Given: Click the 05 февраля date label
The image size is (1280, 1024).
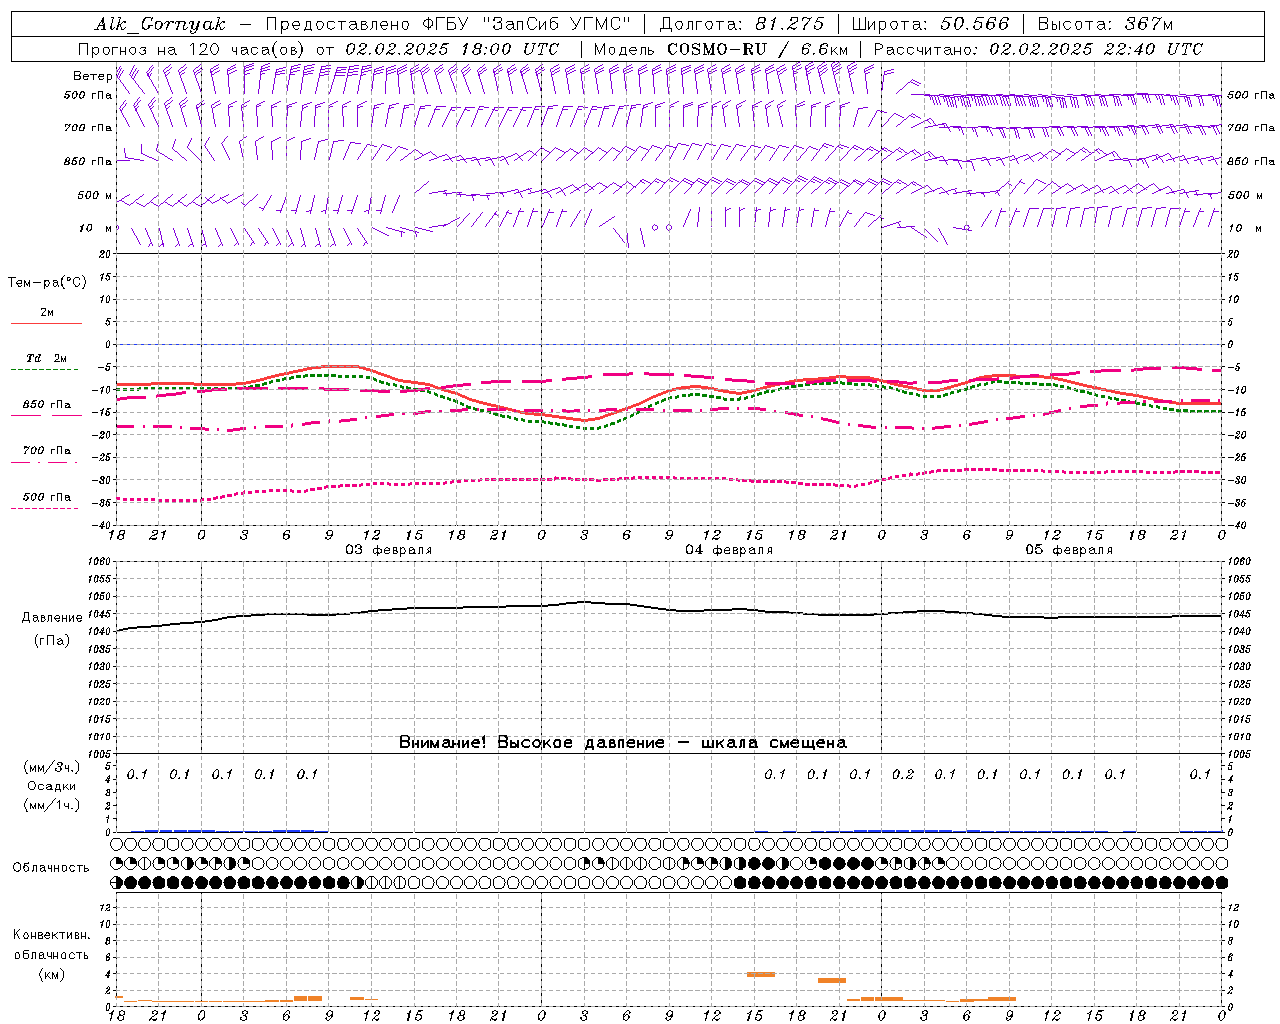Looking at the screenshot, I should (1069, 550).
